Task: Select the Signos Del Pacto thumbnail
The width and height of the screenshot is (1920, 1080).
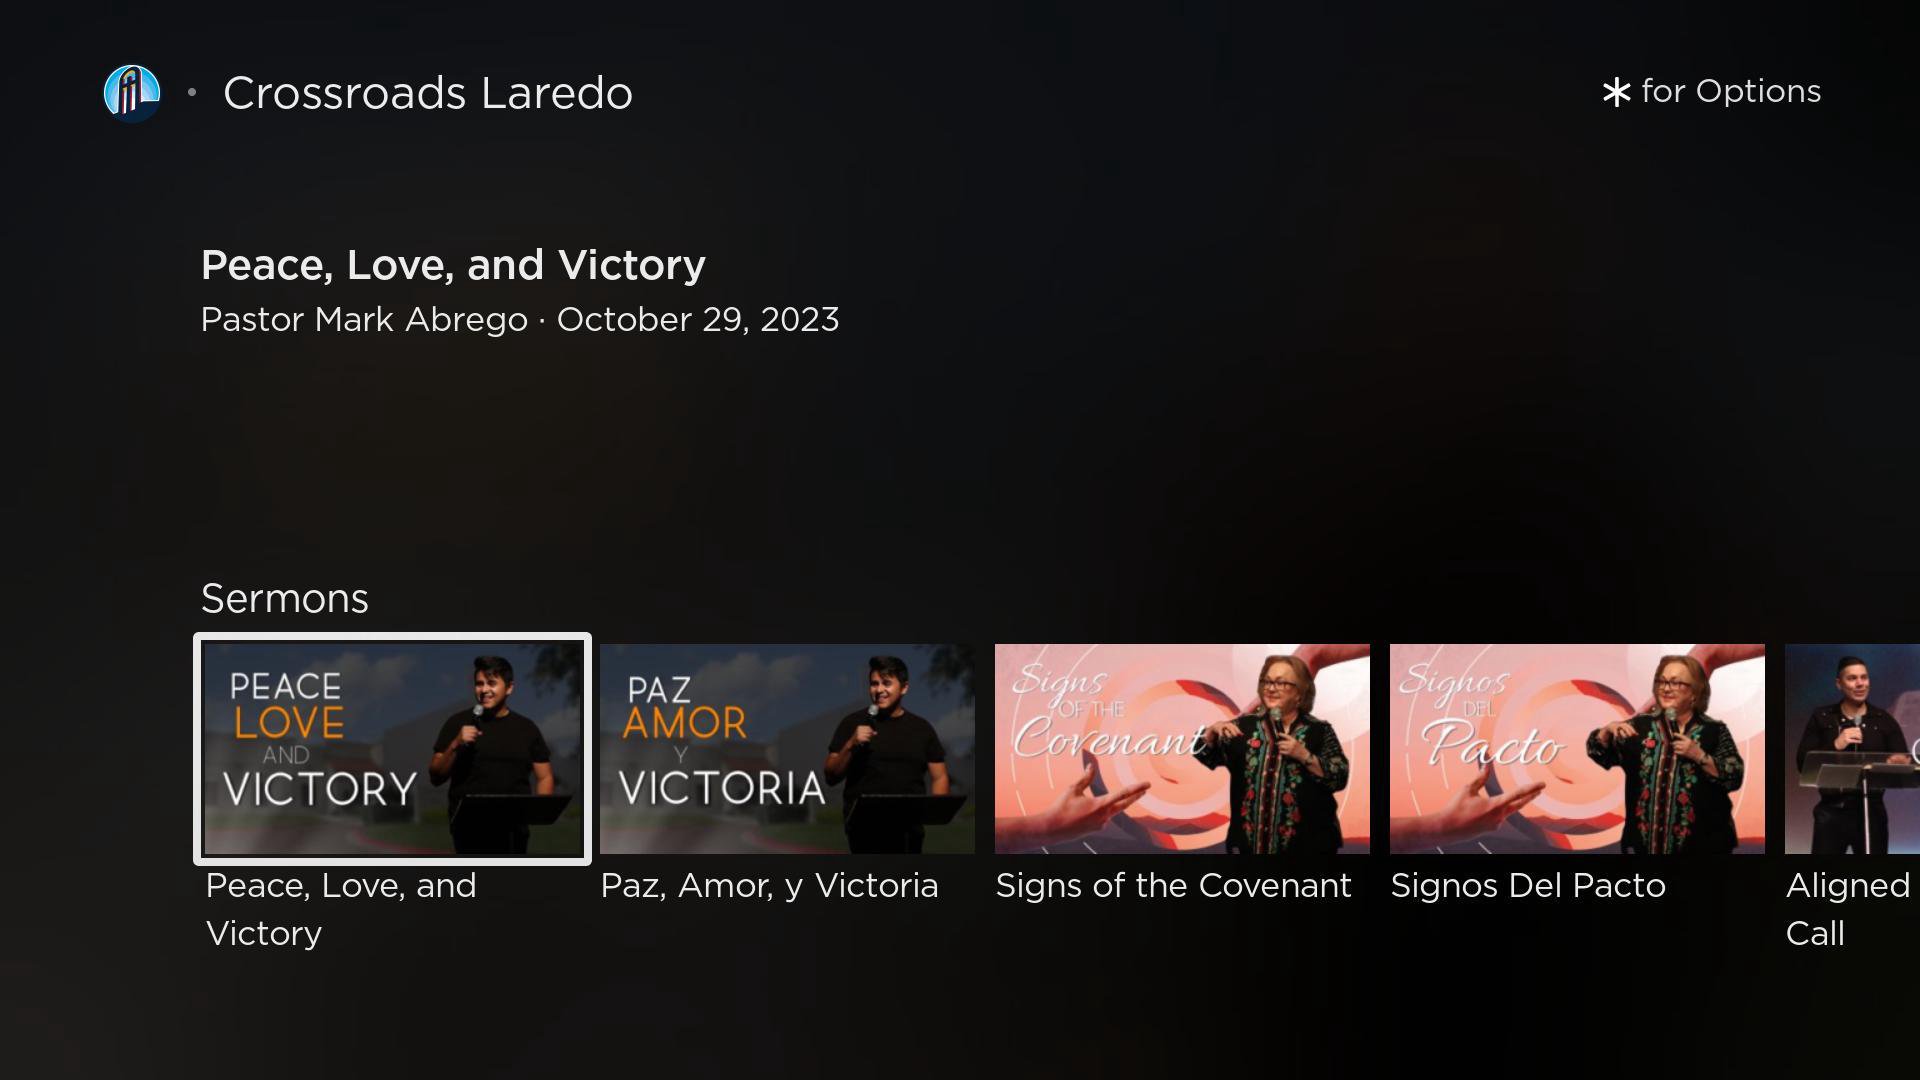Action: click(x=1577, y=749)
